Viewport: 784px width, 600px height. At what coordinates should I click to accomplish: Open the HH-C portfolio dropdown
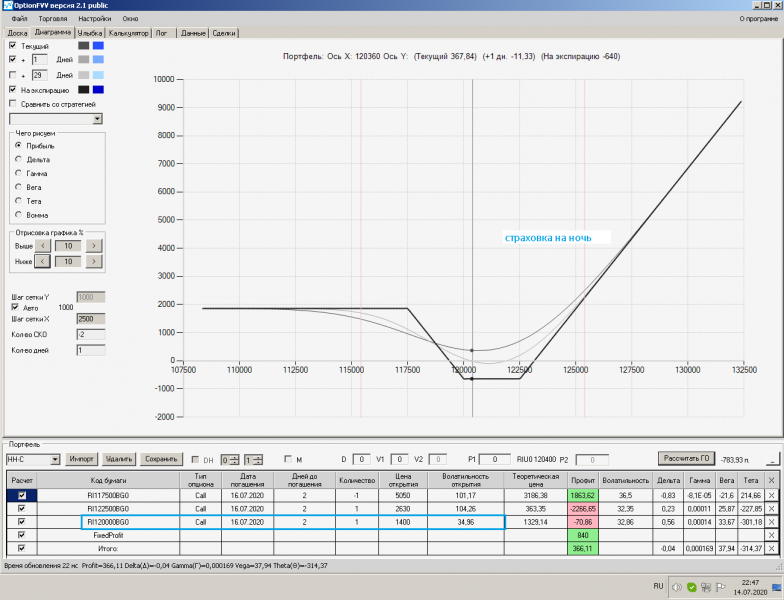(x=56, y=459)
